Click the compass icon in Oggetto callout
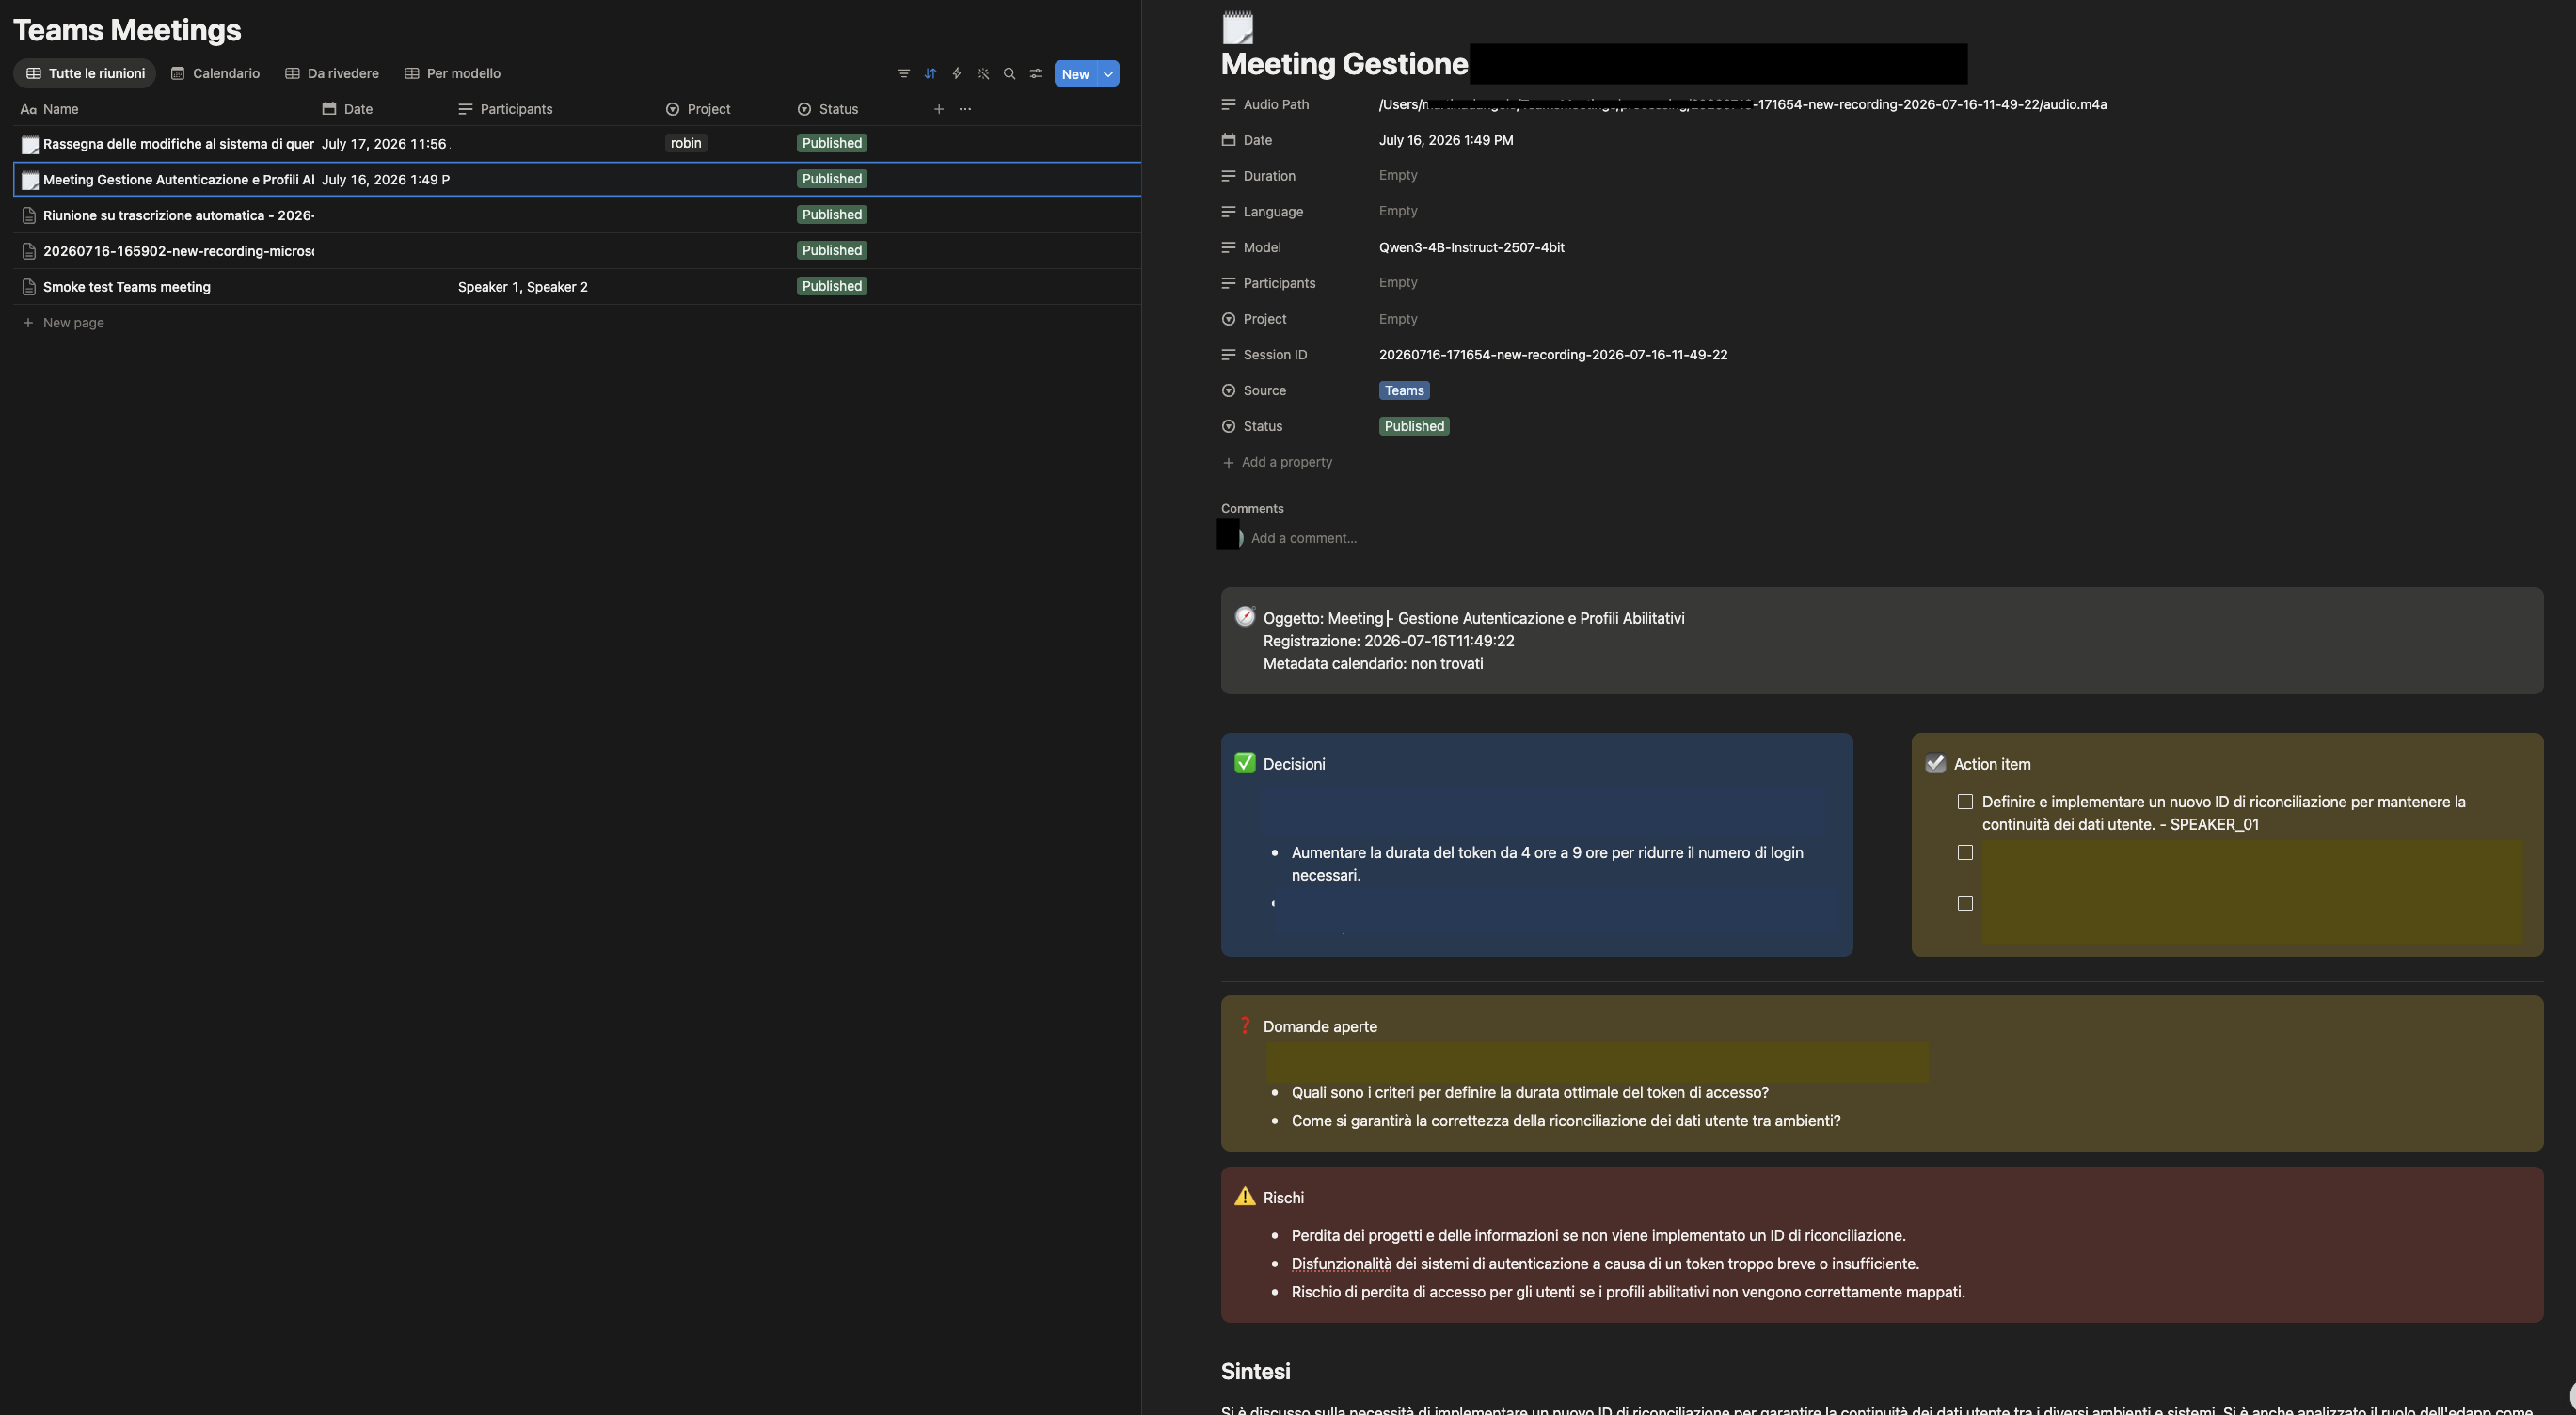 1244,617
